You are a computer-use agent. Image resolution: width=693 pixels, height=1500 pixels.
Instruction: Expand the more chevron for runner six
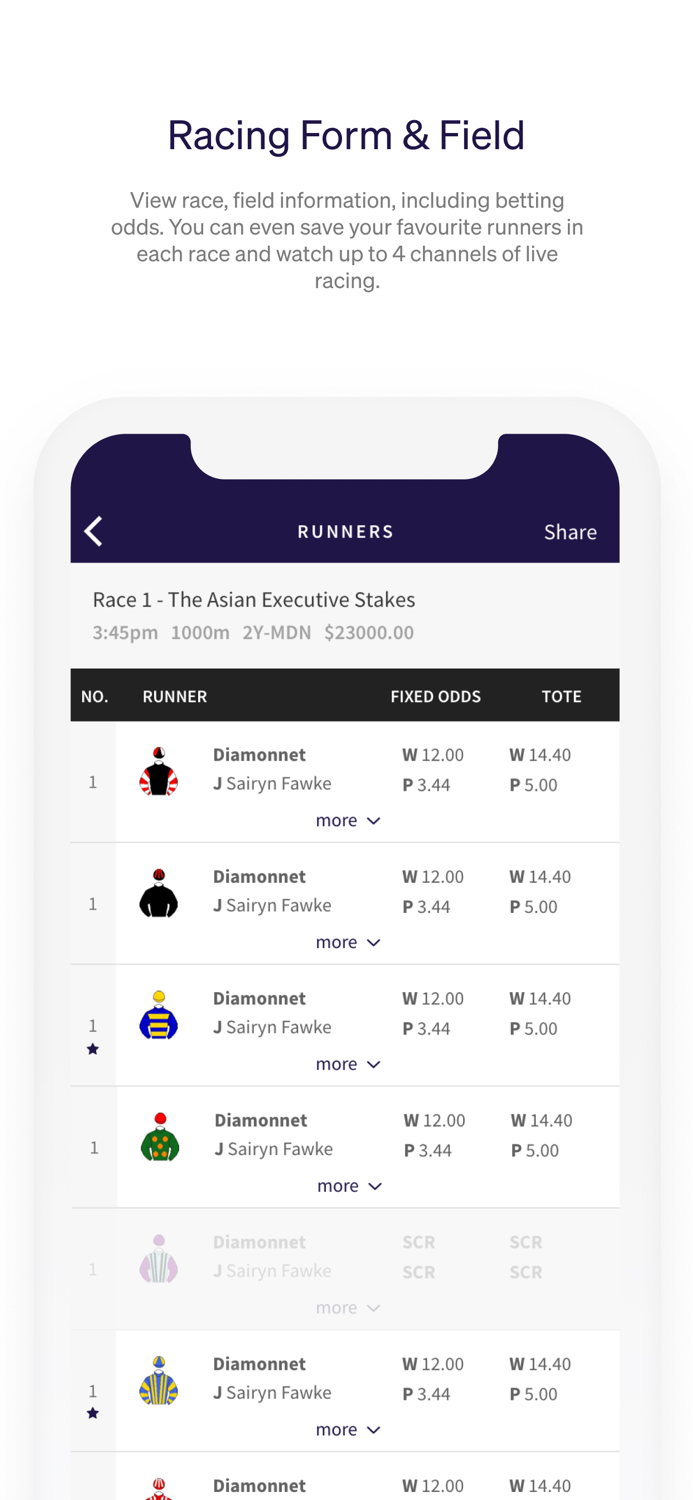click(347, 1430)
